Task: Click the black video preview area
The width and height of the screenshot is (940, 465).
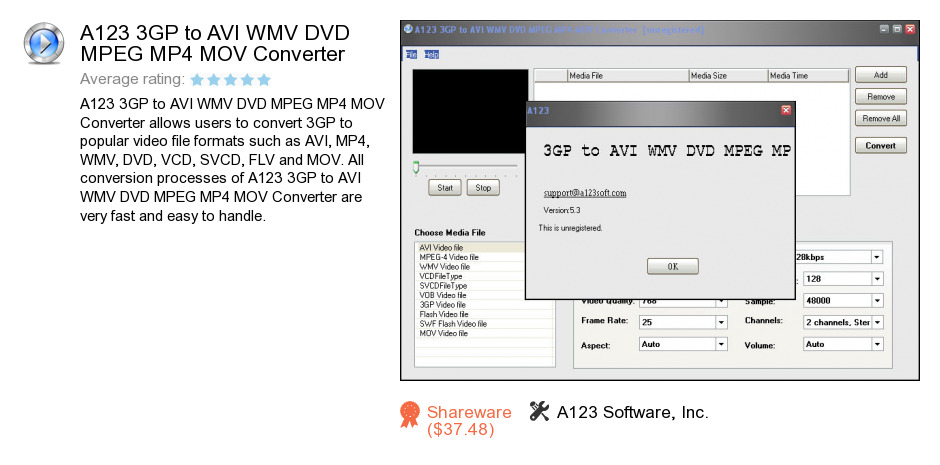Action: click(x=471, y=111)
